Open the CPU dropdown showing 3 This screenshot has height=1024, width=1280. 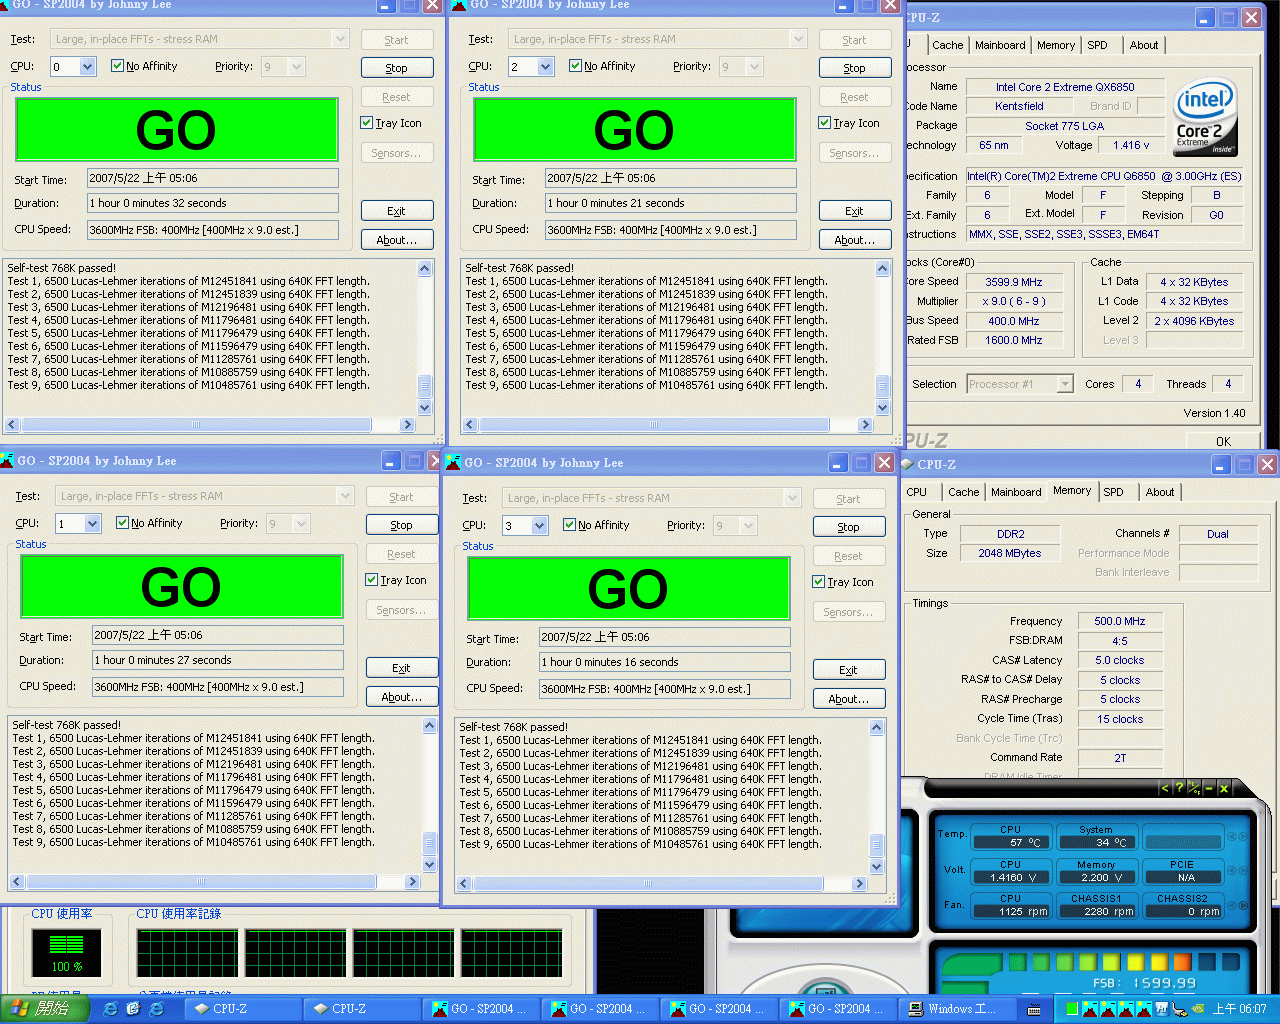point(539,526)
